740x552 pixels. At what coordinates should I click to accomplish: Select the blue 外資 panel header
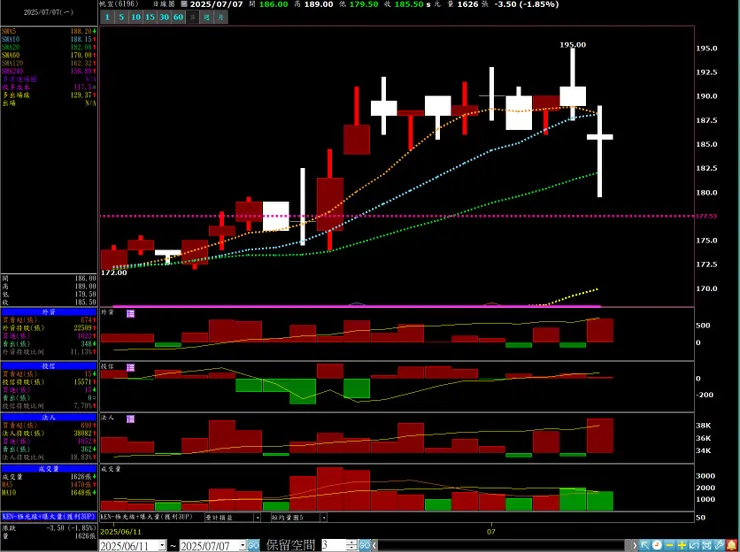click(x=49, y=312)
